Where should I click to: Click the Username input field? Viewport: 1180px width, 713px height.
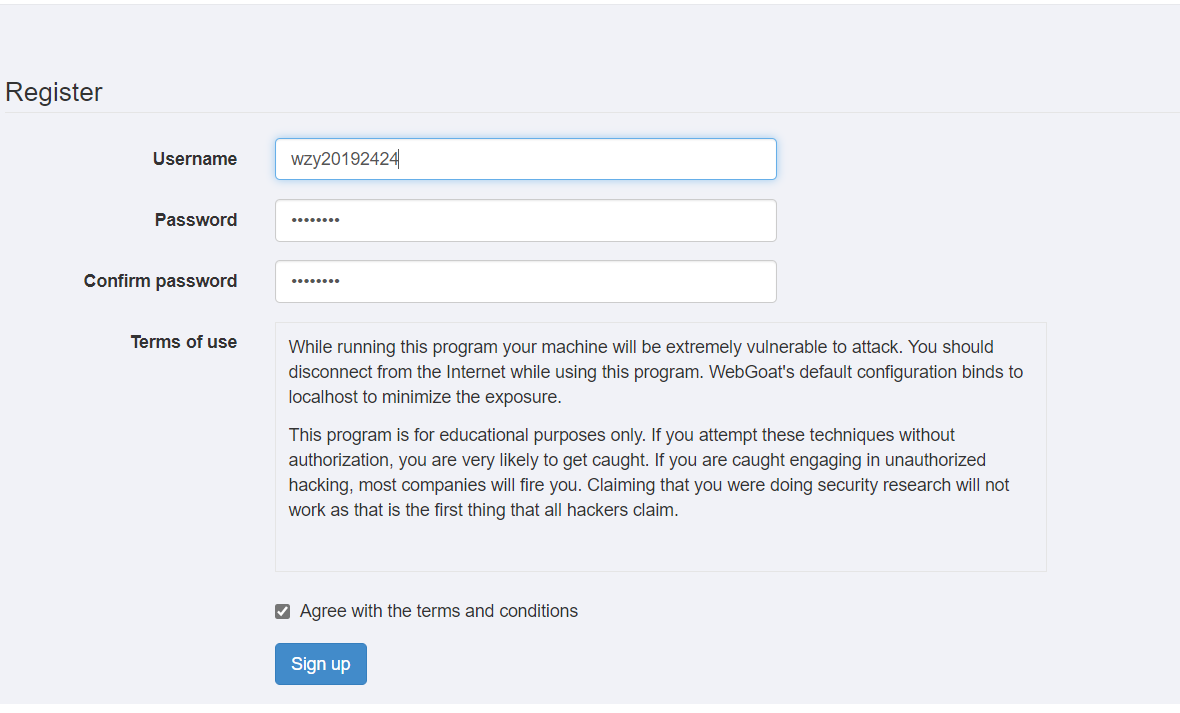pos(525,159)
